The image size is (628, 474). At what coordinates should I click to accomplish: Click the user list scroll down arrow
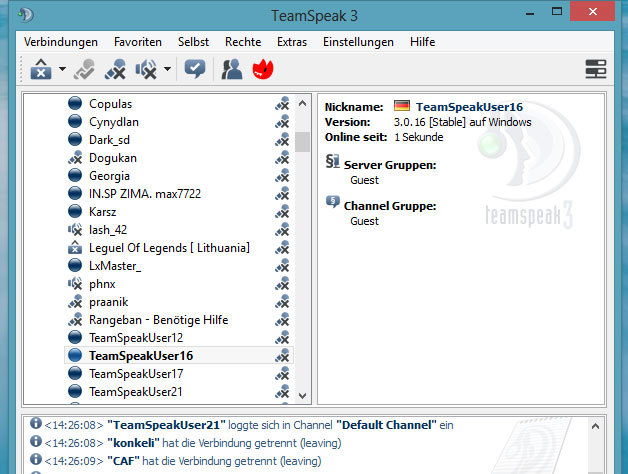(302, 395)
